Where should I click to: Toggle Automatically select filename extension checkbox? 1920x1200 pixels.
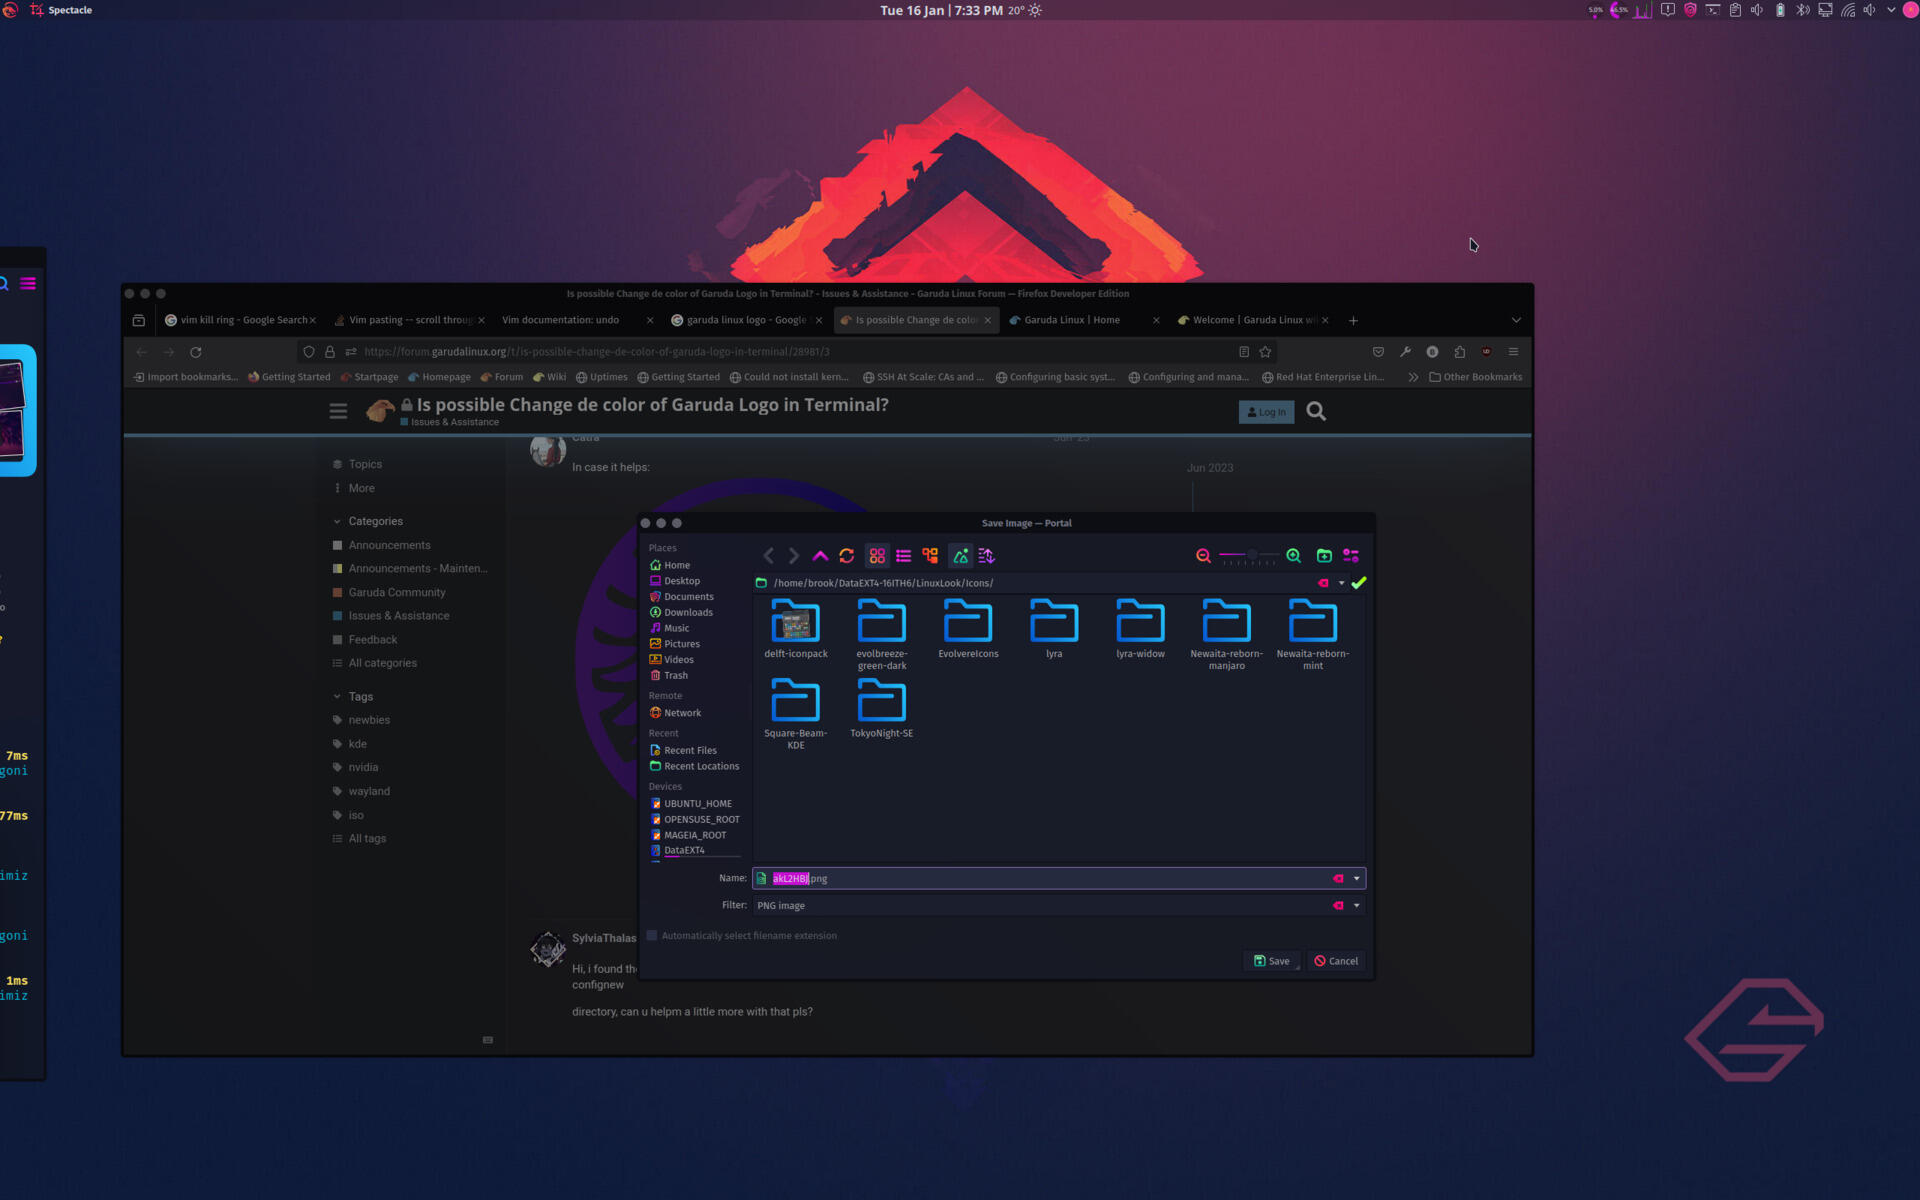coord(652,936)
